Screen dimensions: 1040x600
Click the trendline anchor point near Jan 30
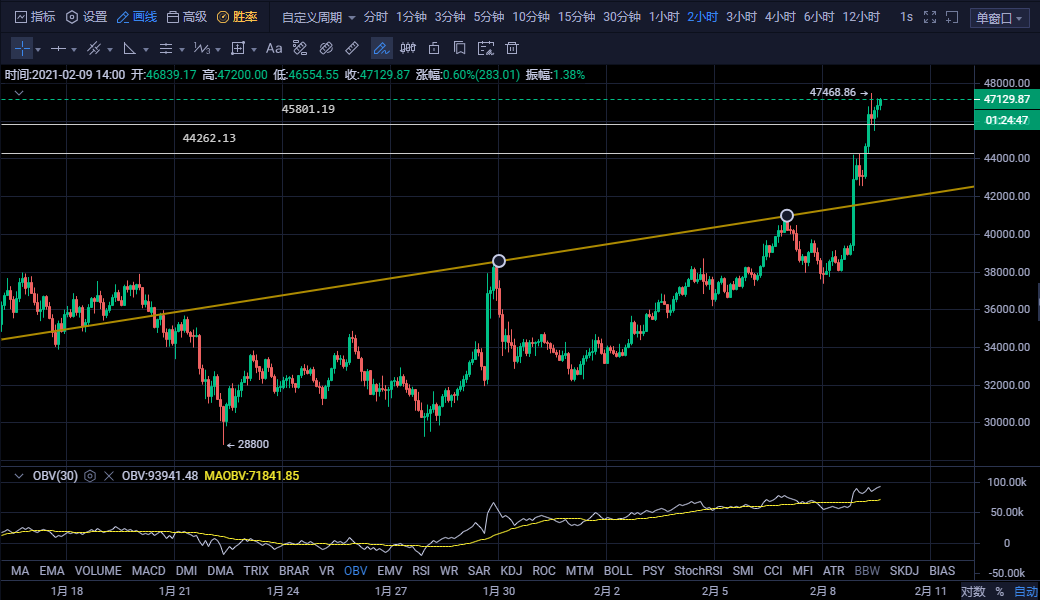[x=499, y=261]
